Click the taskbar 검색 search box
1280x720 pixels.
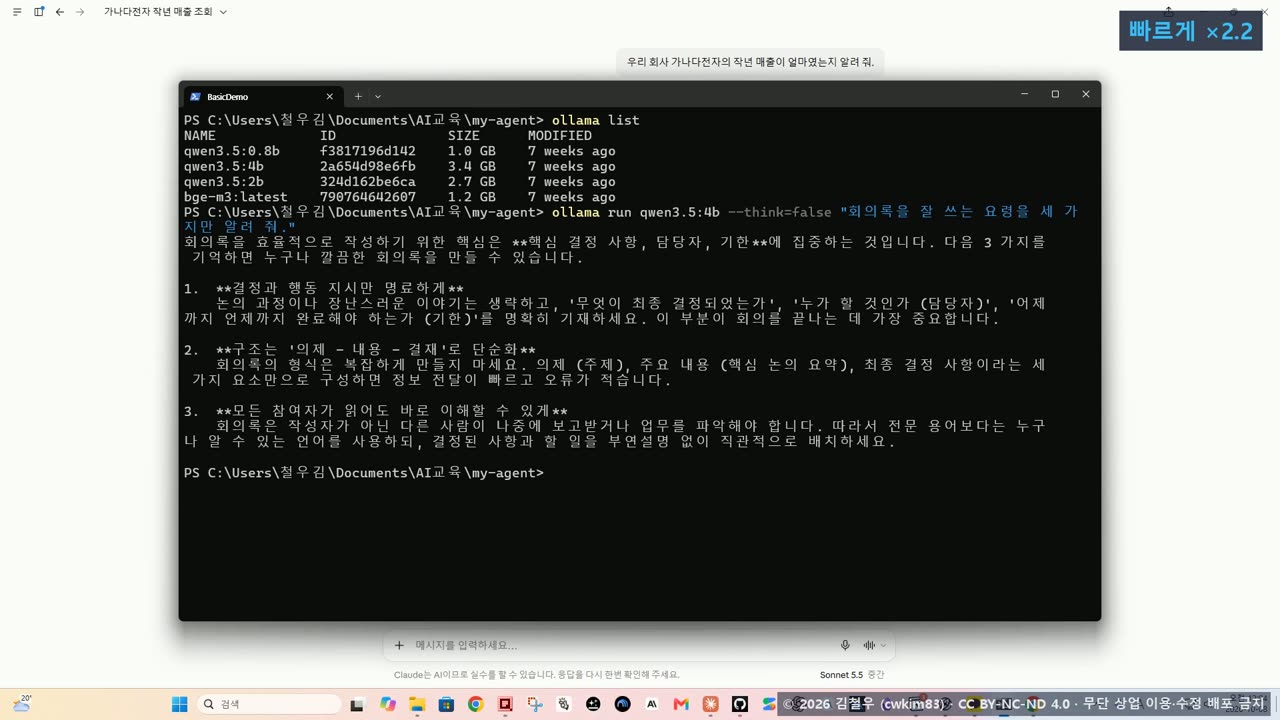[270, 704]
